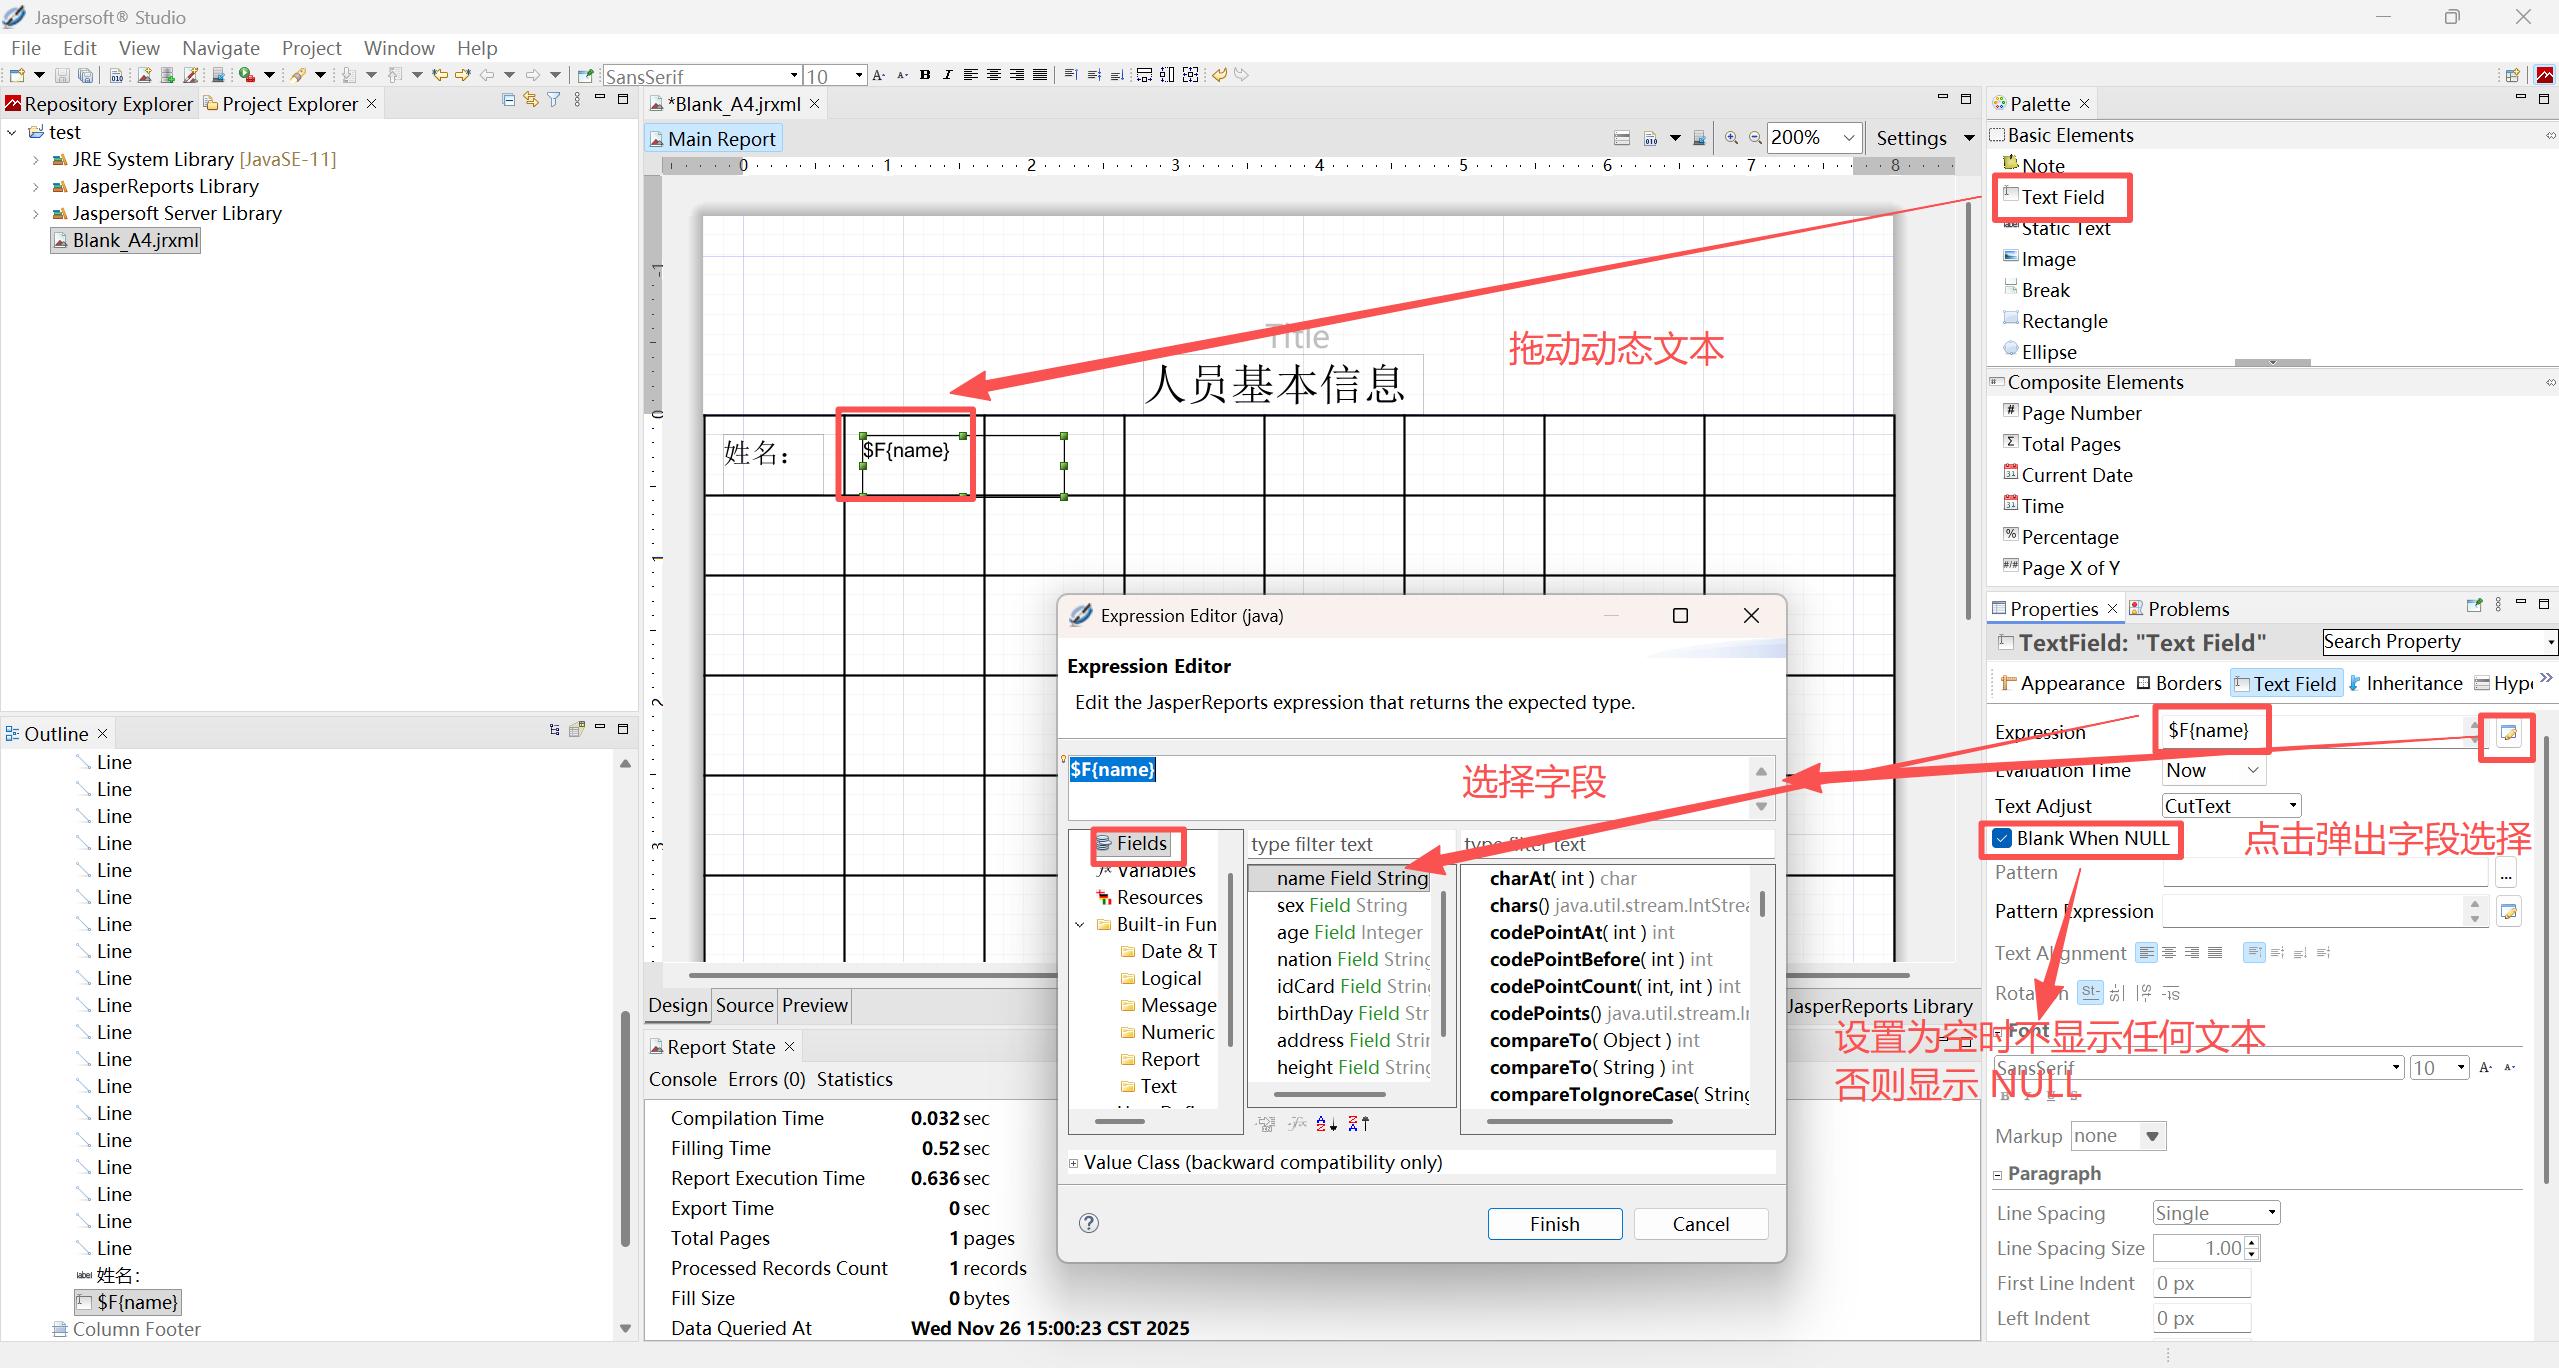This screenshot has width=2559, height=1368.
Task: Click zoom in icon above report designer
Action: [1731, 138]
